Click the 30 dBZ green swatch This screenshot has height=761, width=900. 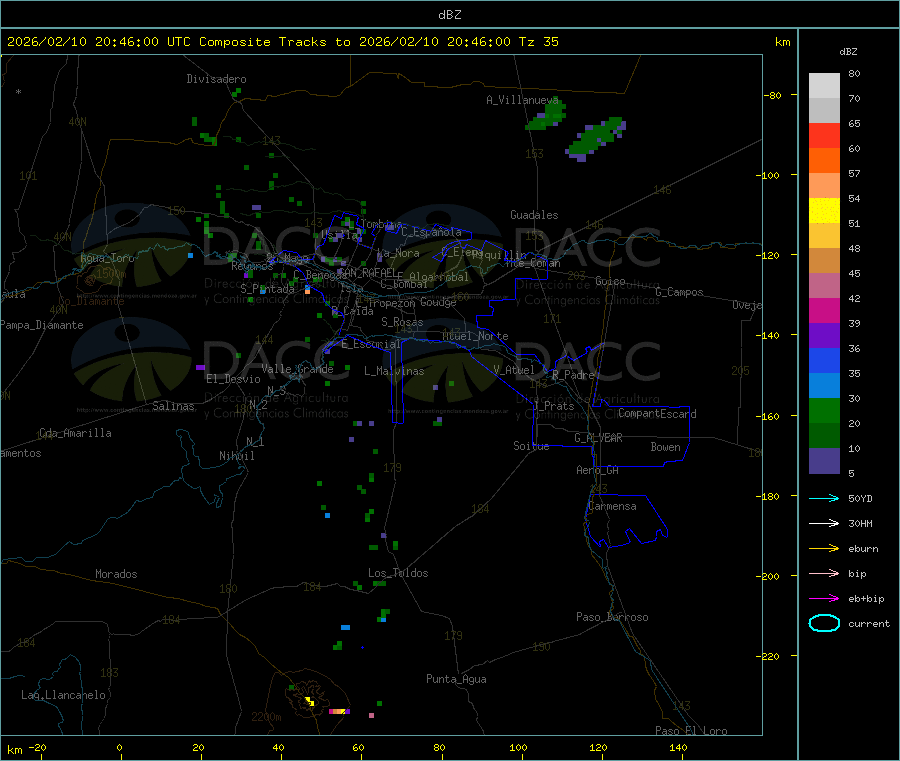pyautogui.click(x=824, y=410)
